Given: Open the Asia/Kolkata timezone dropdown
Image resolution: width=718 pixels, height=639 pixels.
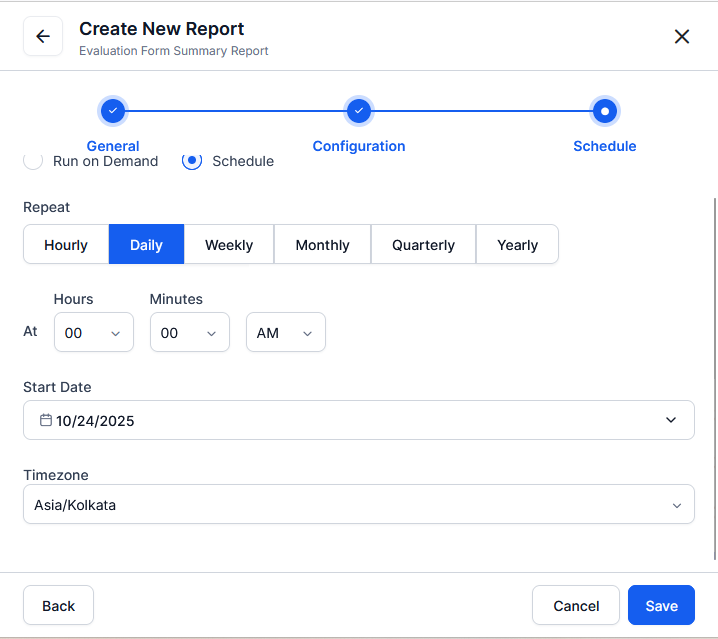Looking at the screenshot, I should tap(358, 505).
